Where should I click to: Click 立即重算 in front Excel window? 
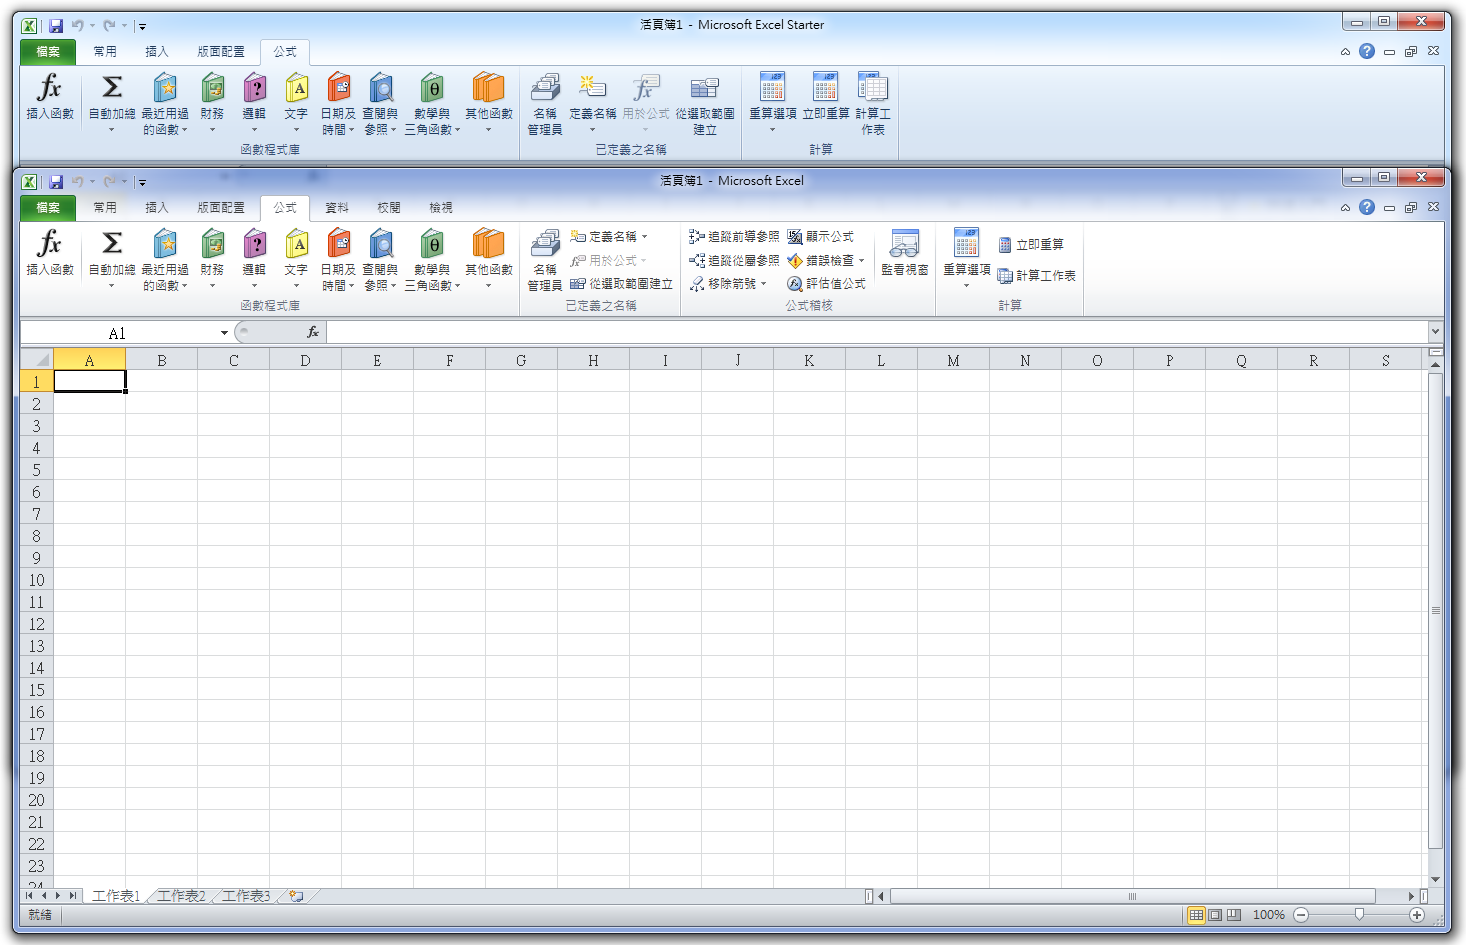pyautogui.click(x=1031, y=245)
